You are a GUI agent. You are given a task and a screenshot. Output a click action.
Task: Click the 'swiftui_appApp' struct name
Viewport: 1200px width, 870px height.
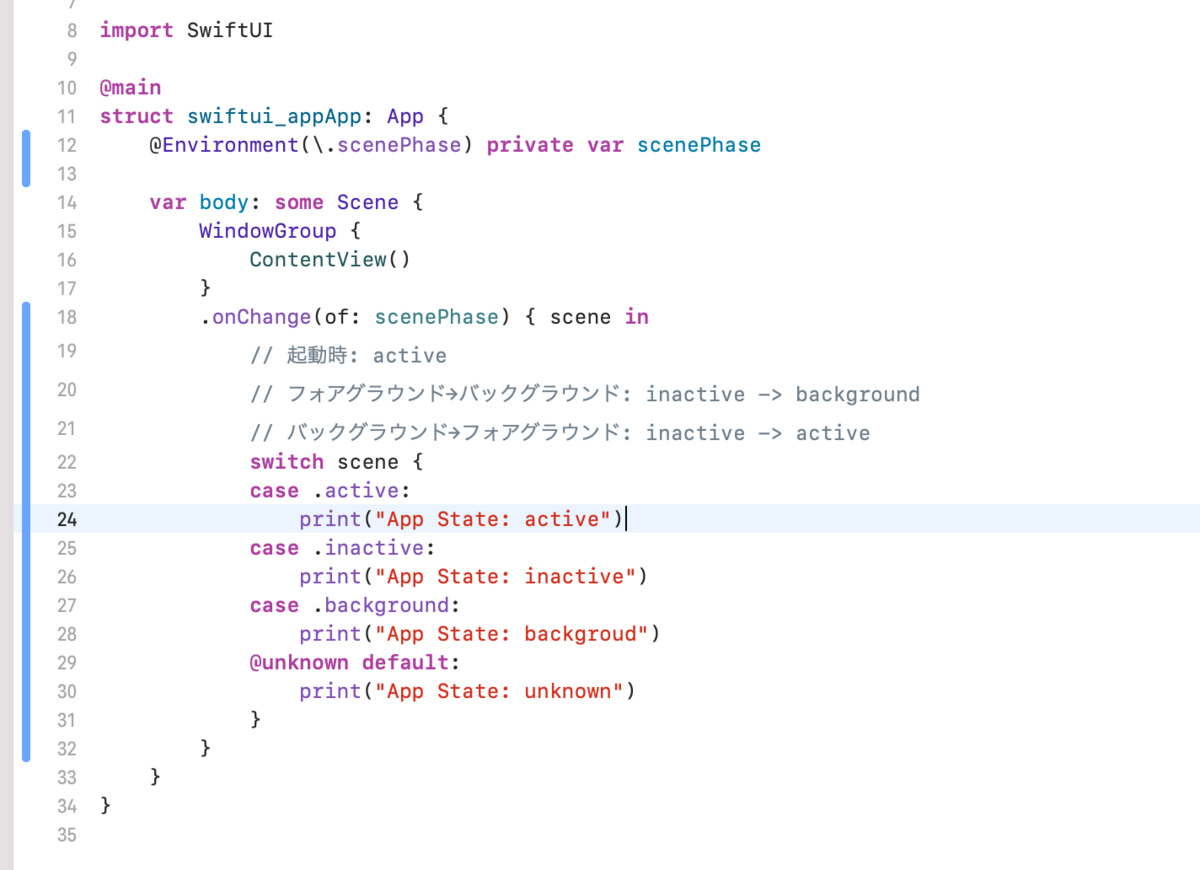tap(273, 117)
